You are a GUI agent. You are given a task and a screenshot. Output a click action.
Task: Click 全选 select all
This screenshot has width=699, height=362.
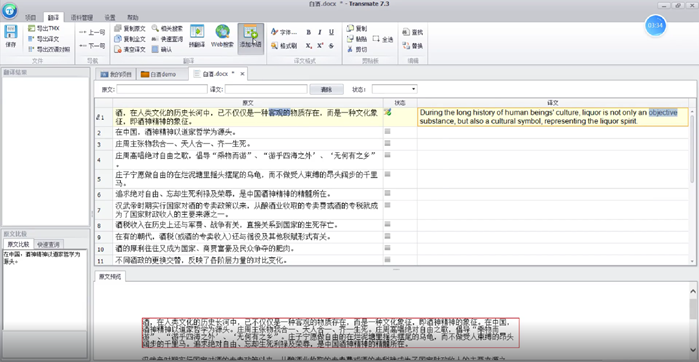tap(382, 39)
